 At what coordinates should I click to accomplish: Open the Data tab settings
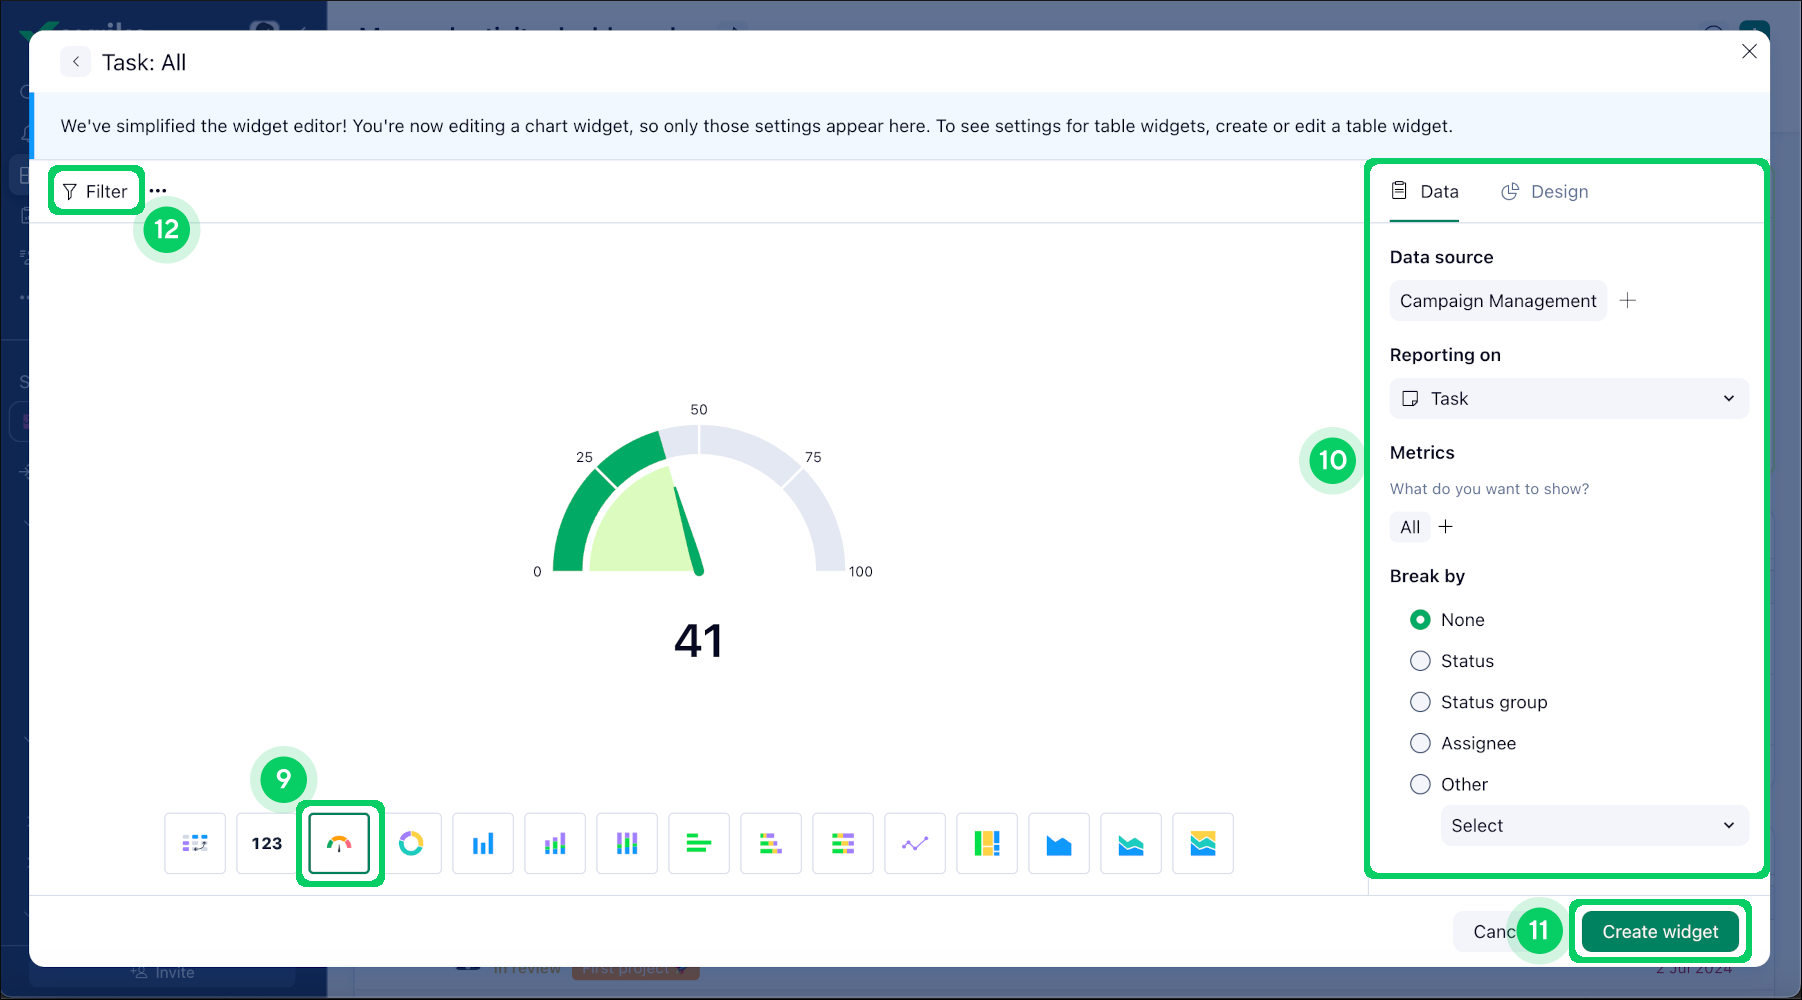coord(1424,191)
